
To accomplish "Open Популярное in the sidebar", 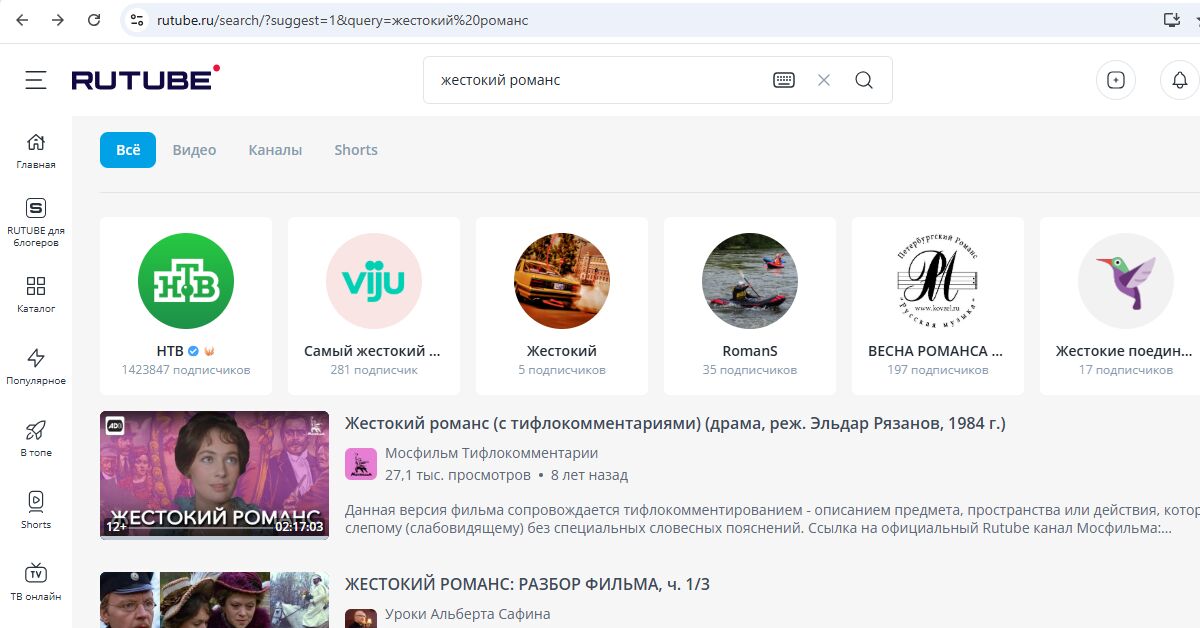I will tap(36, 367).
